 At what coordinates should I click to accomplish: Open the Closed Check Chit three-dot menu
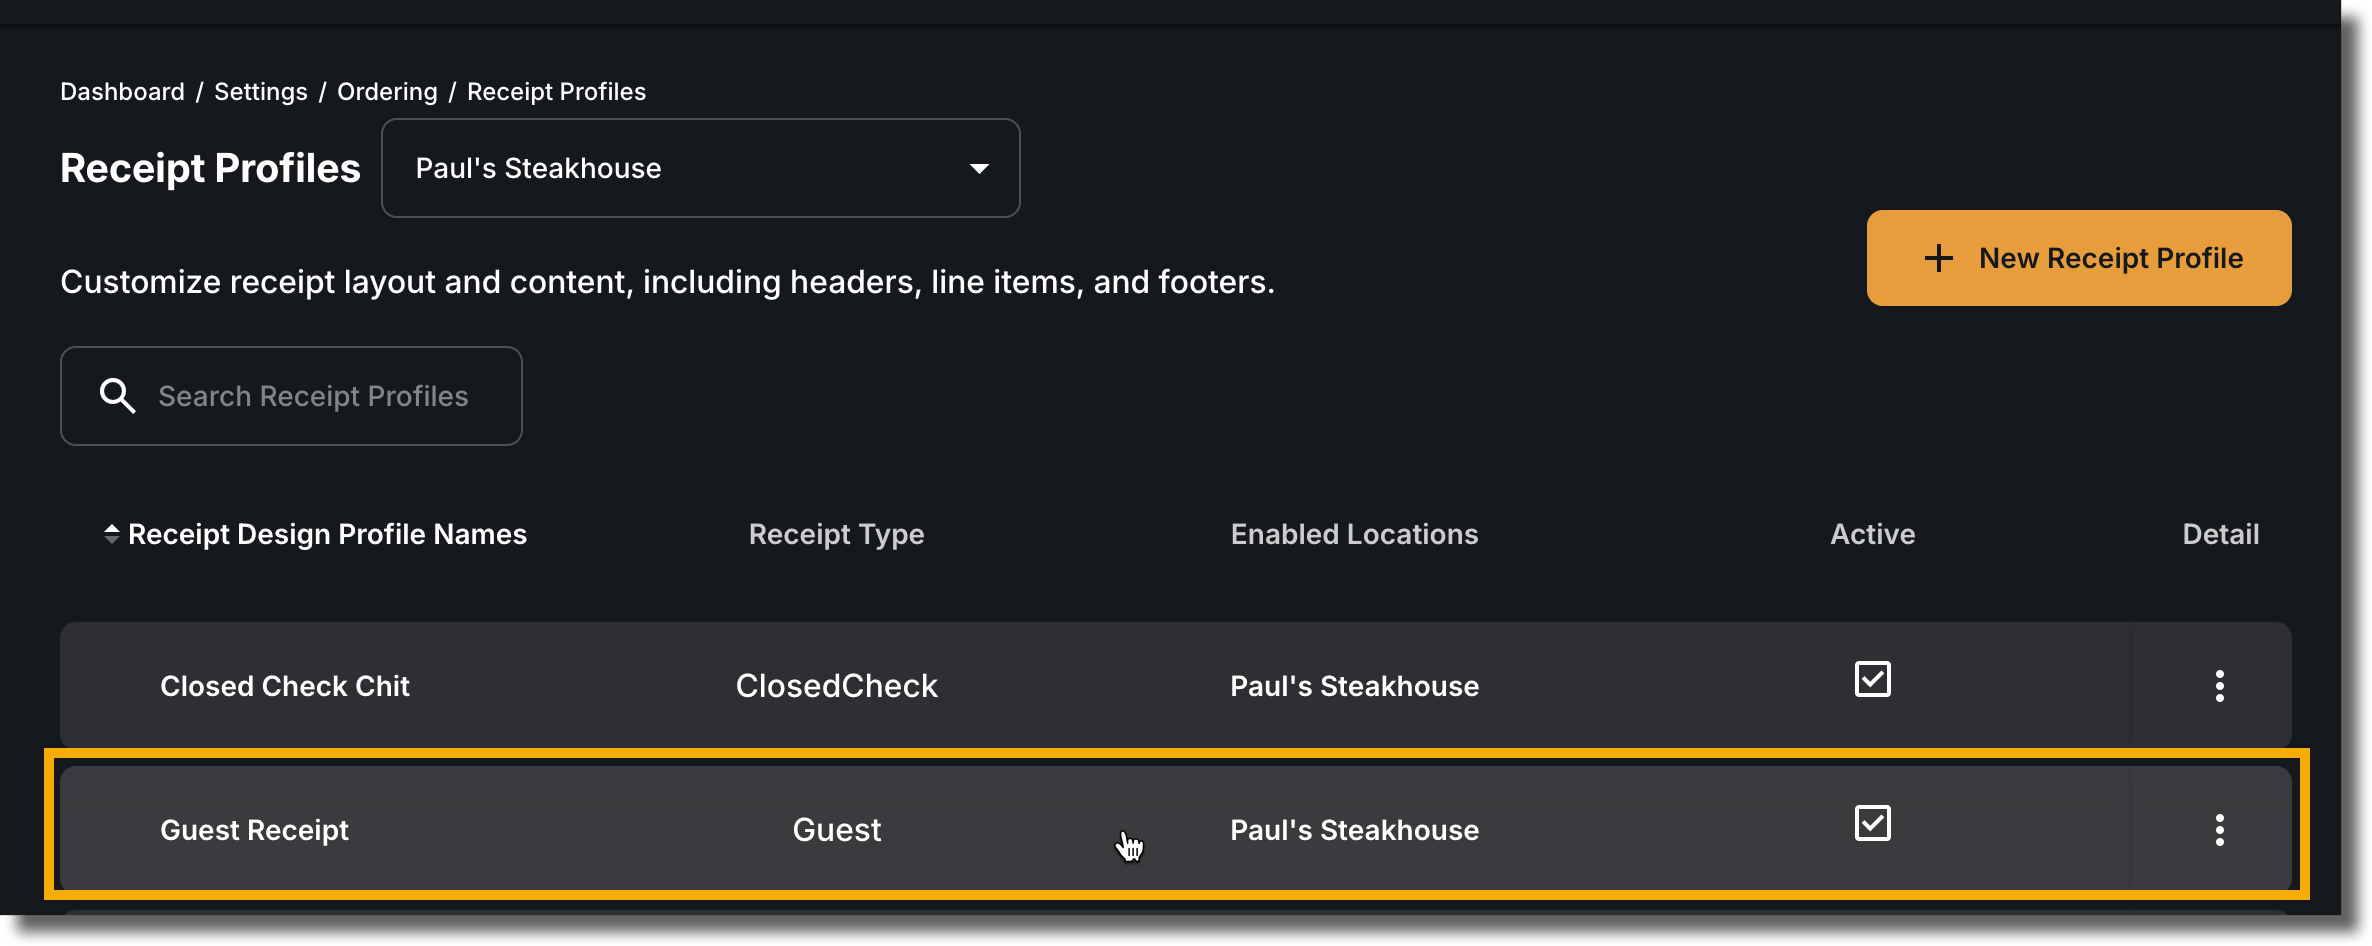pos(2219,686)
